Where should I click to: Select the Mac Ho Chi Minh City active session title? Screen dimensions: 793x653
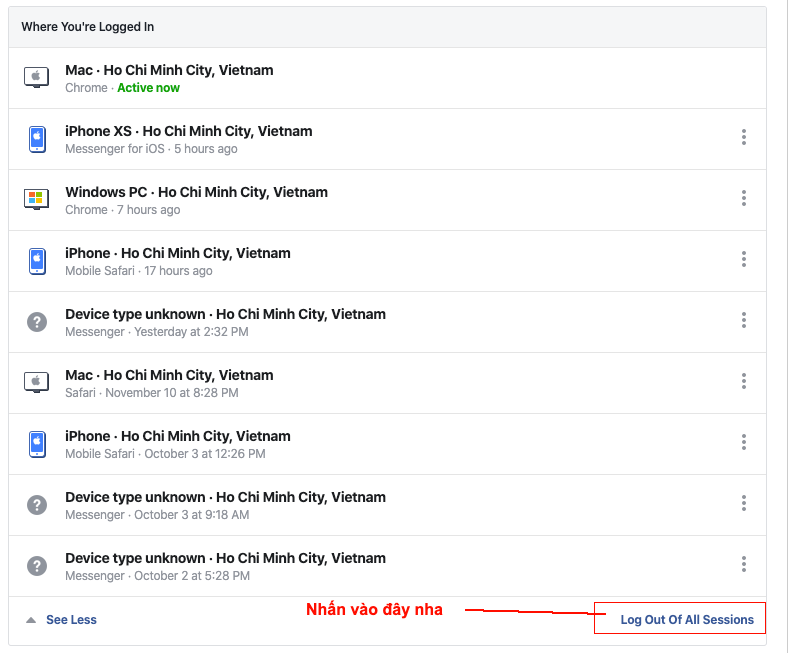coord(169,70)
